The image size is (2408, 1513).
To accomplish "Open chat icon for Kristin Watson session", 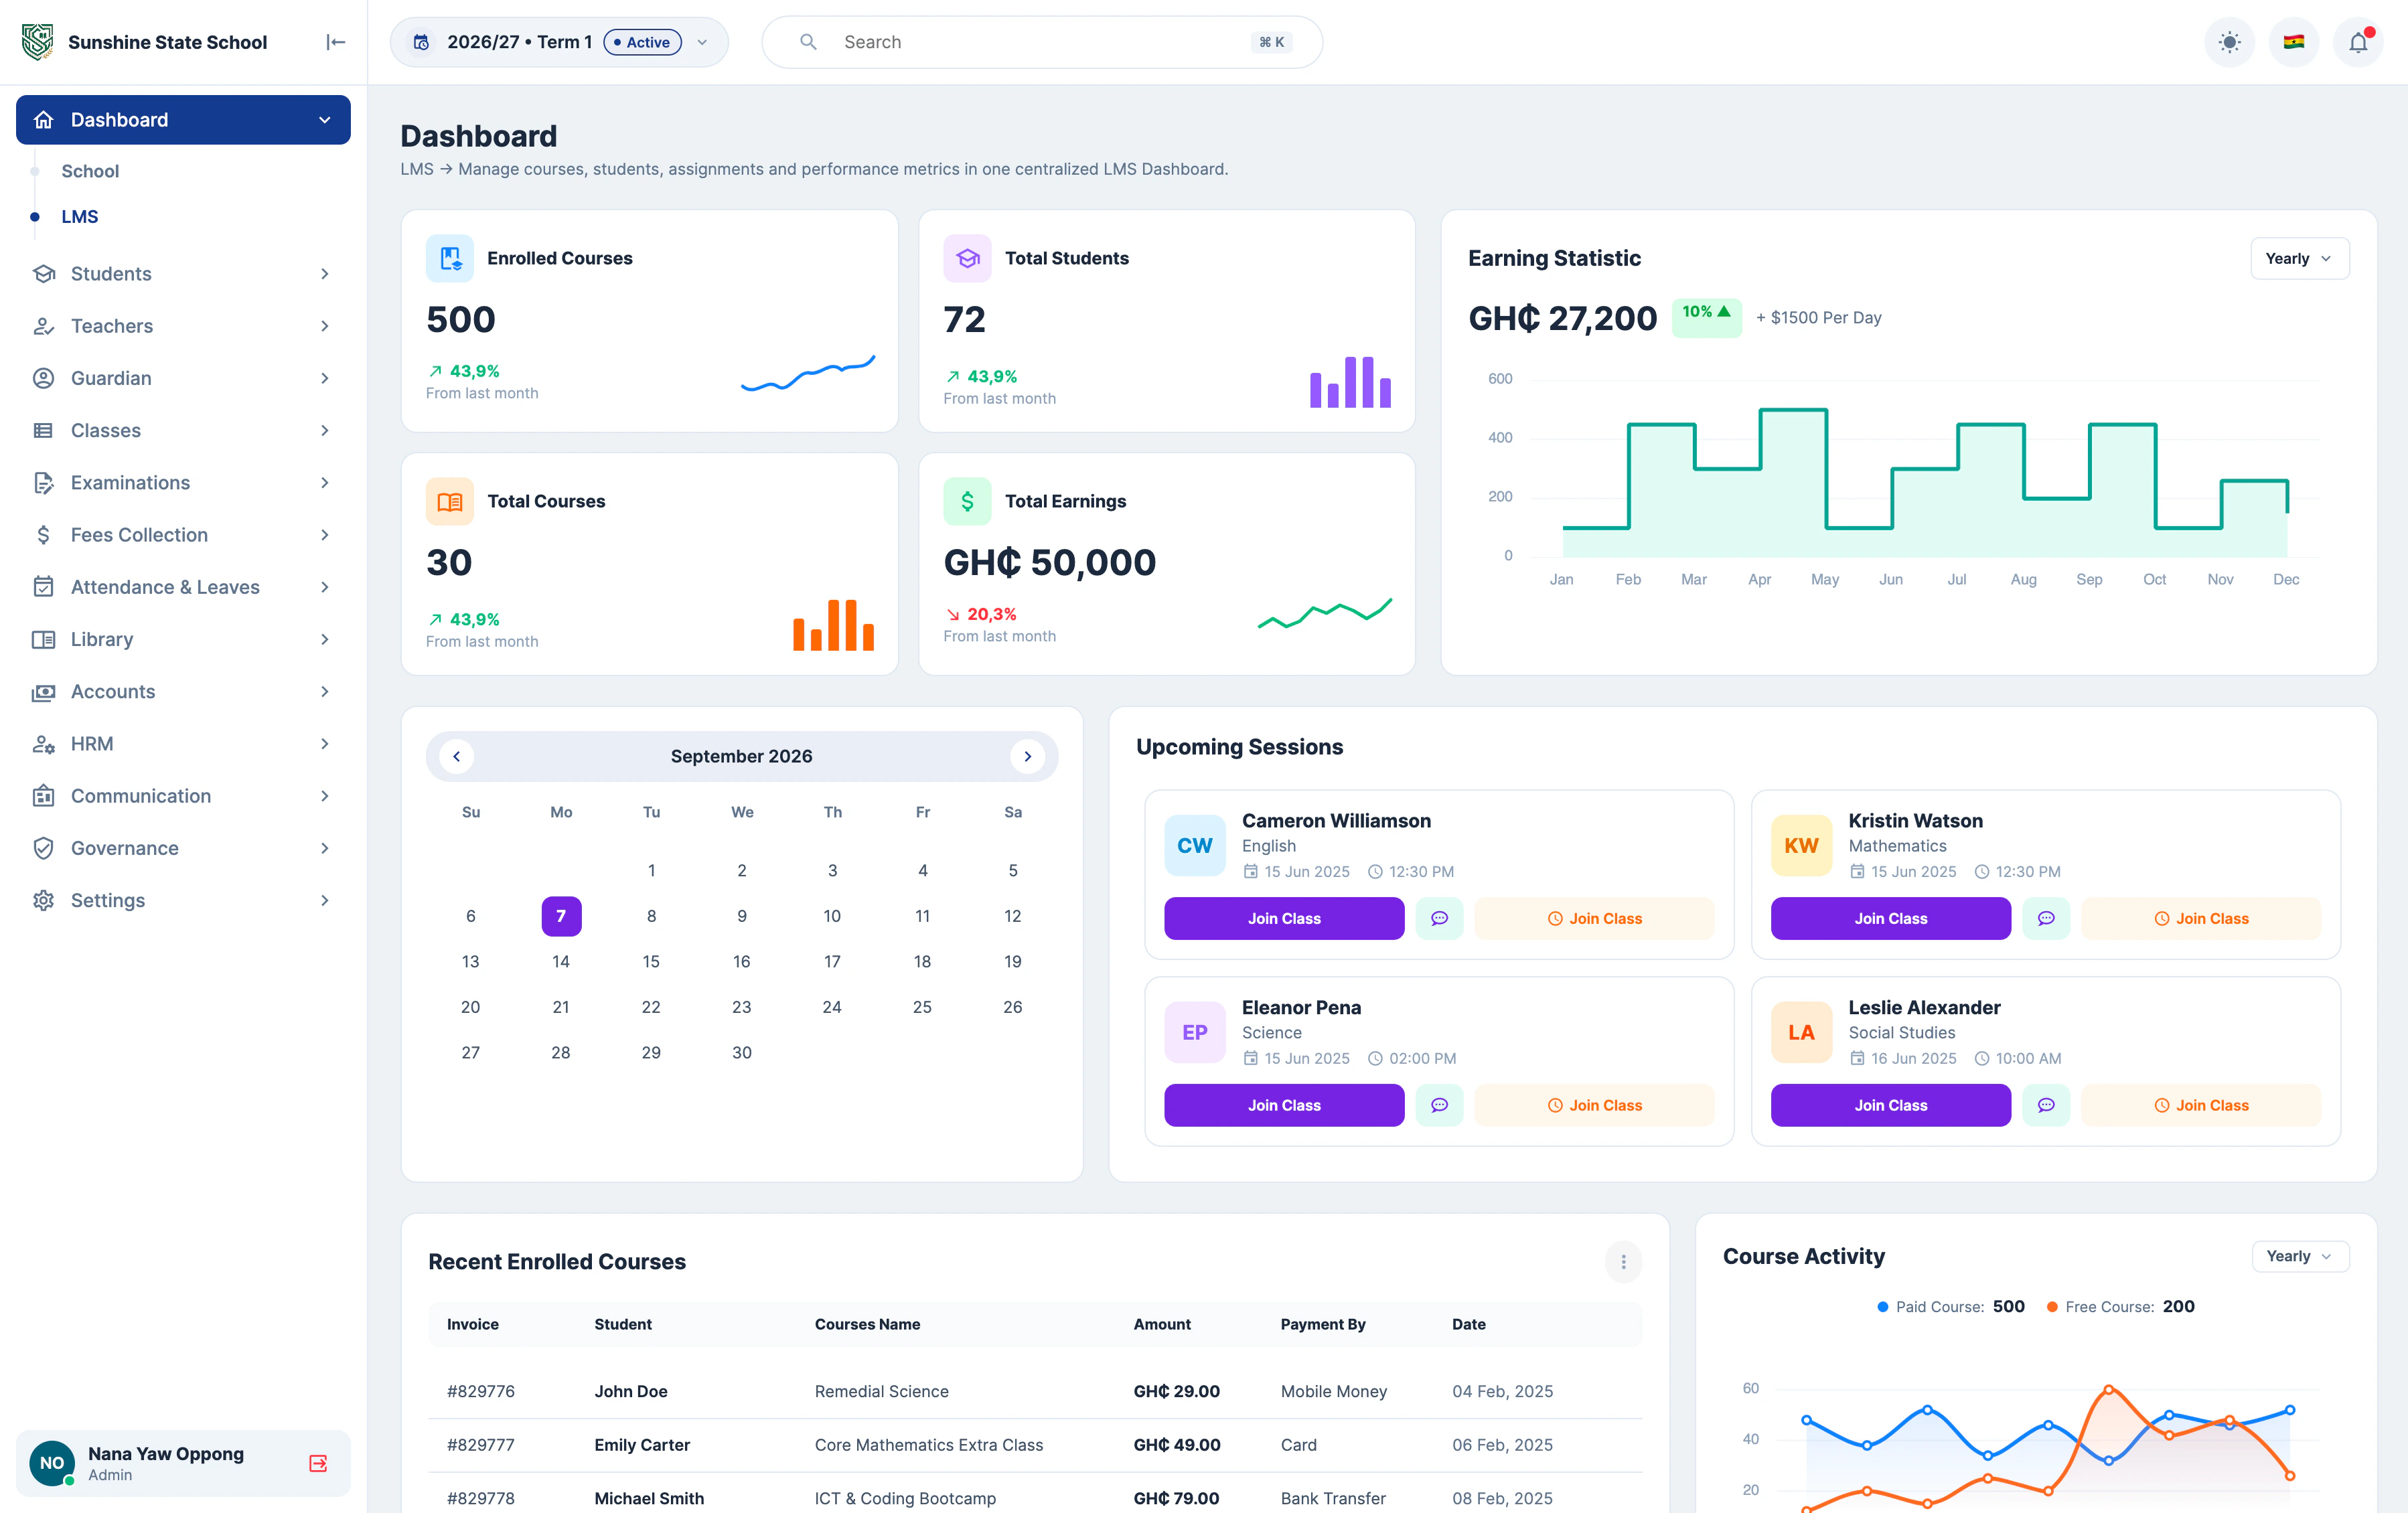I will (x=2046, y=918).
